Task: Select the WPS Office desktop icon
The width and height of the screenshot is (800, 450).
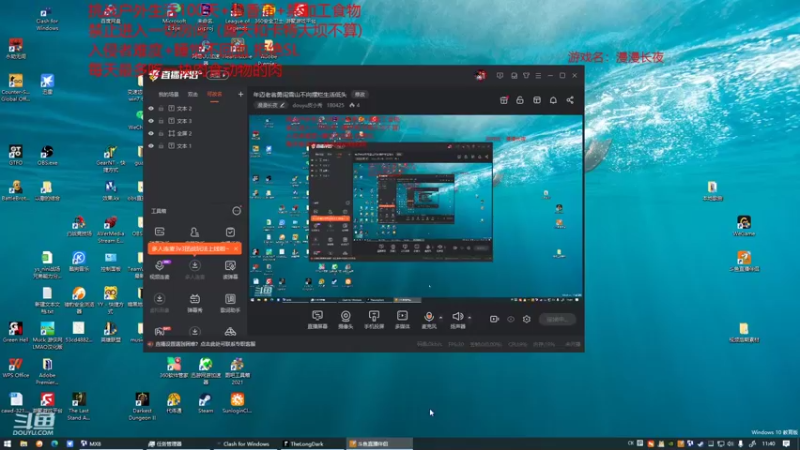Action: pyautogui.click(x=15, y=368)
